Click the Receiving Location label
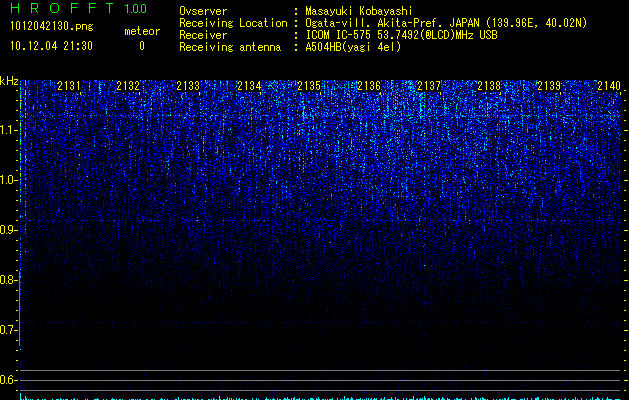The height and width of the screenshot is (400, 629). (x=233, y=23)
